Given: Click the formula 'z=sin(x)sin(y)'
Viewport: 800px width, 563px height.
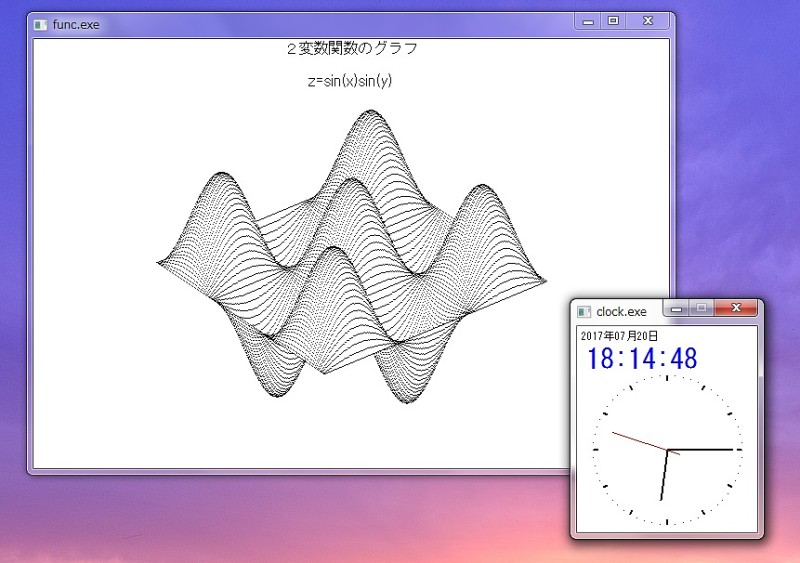Looking at the screenshot, I should (x=350, y=81).
